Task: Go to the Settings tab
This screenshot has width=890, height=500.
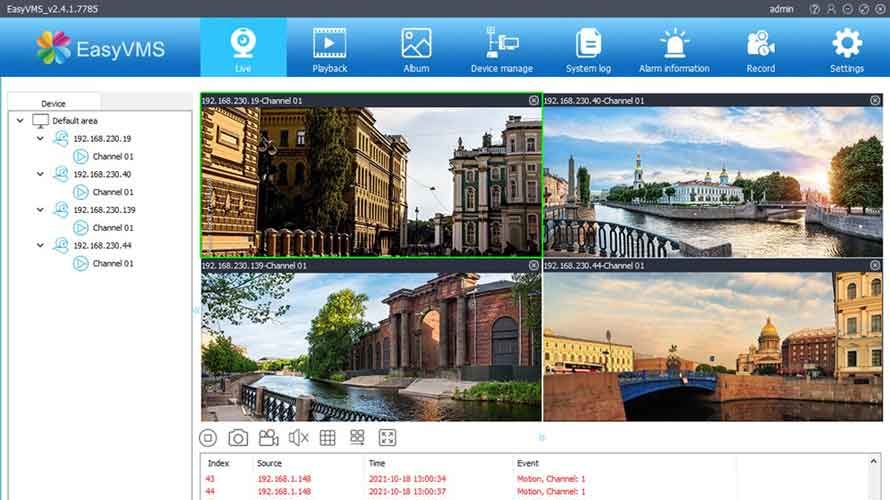Action: point(846,49)
